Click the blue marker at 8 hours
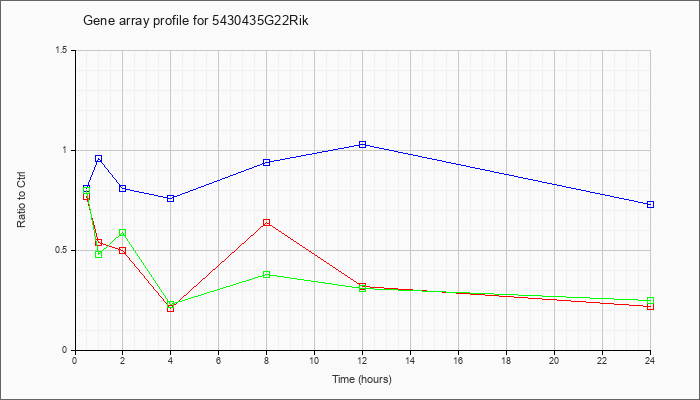This screenshot has width=700, height=400. [x=267, y=162]
